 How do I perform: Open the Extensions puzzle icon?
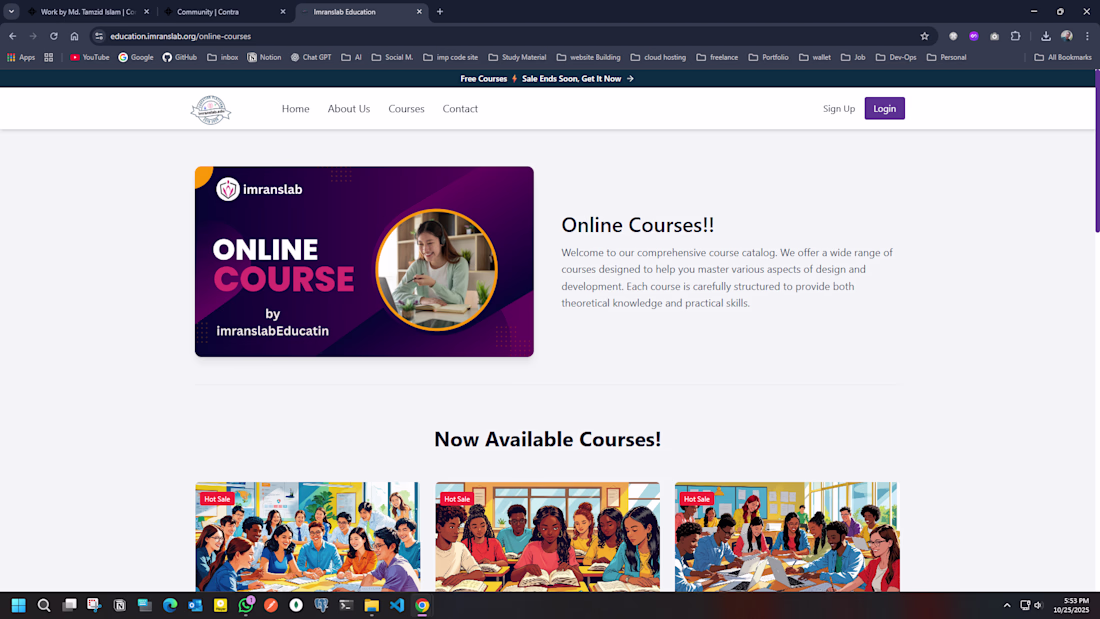(1015, 36)
